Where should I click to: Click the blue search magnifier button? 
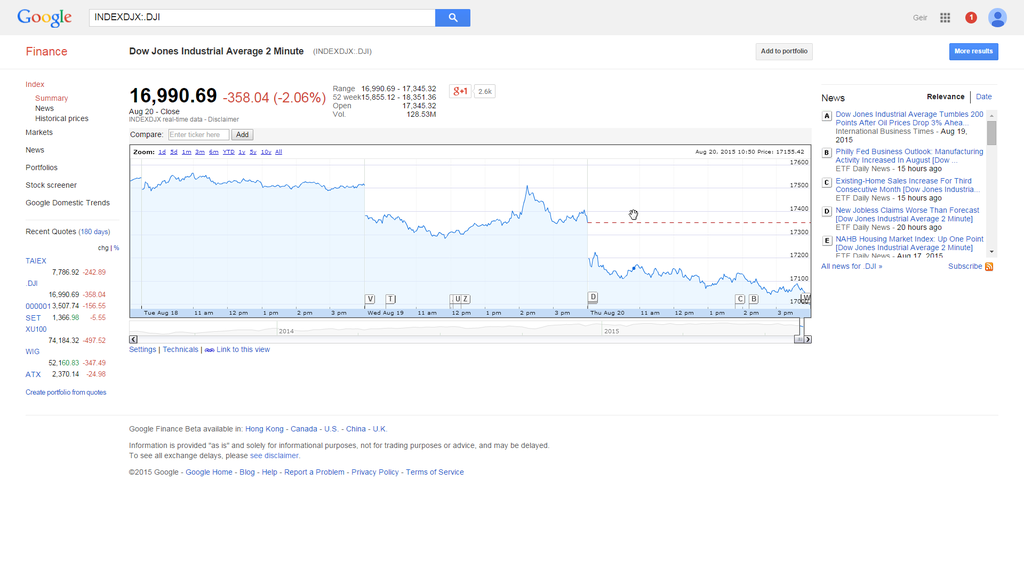[x=453, y=18]
